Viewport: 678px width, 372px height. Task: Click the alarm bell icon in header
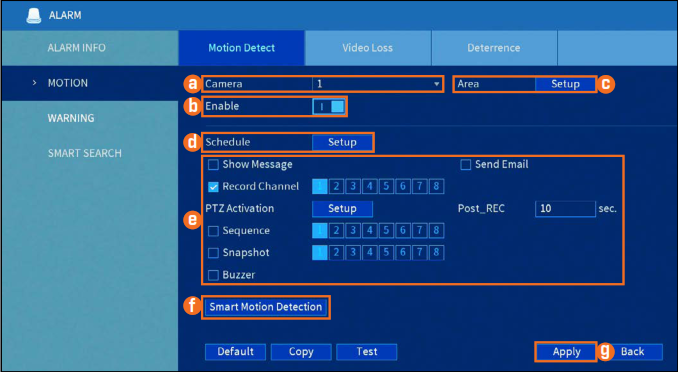(x=34, y=16)
